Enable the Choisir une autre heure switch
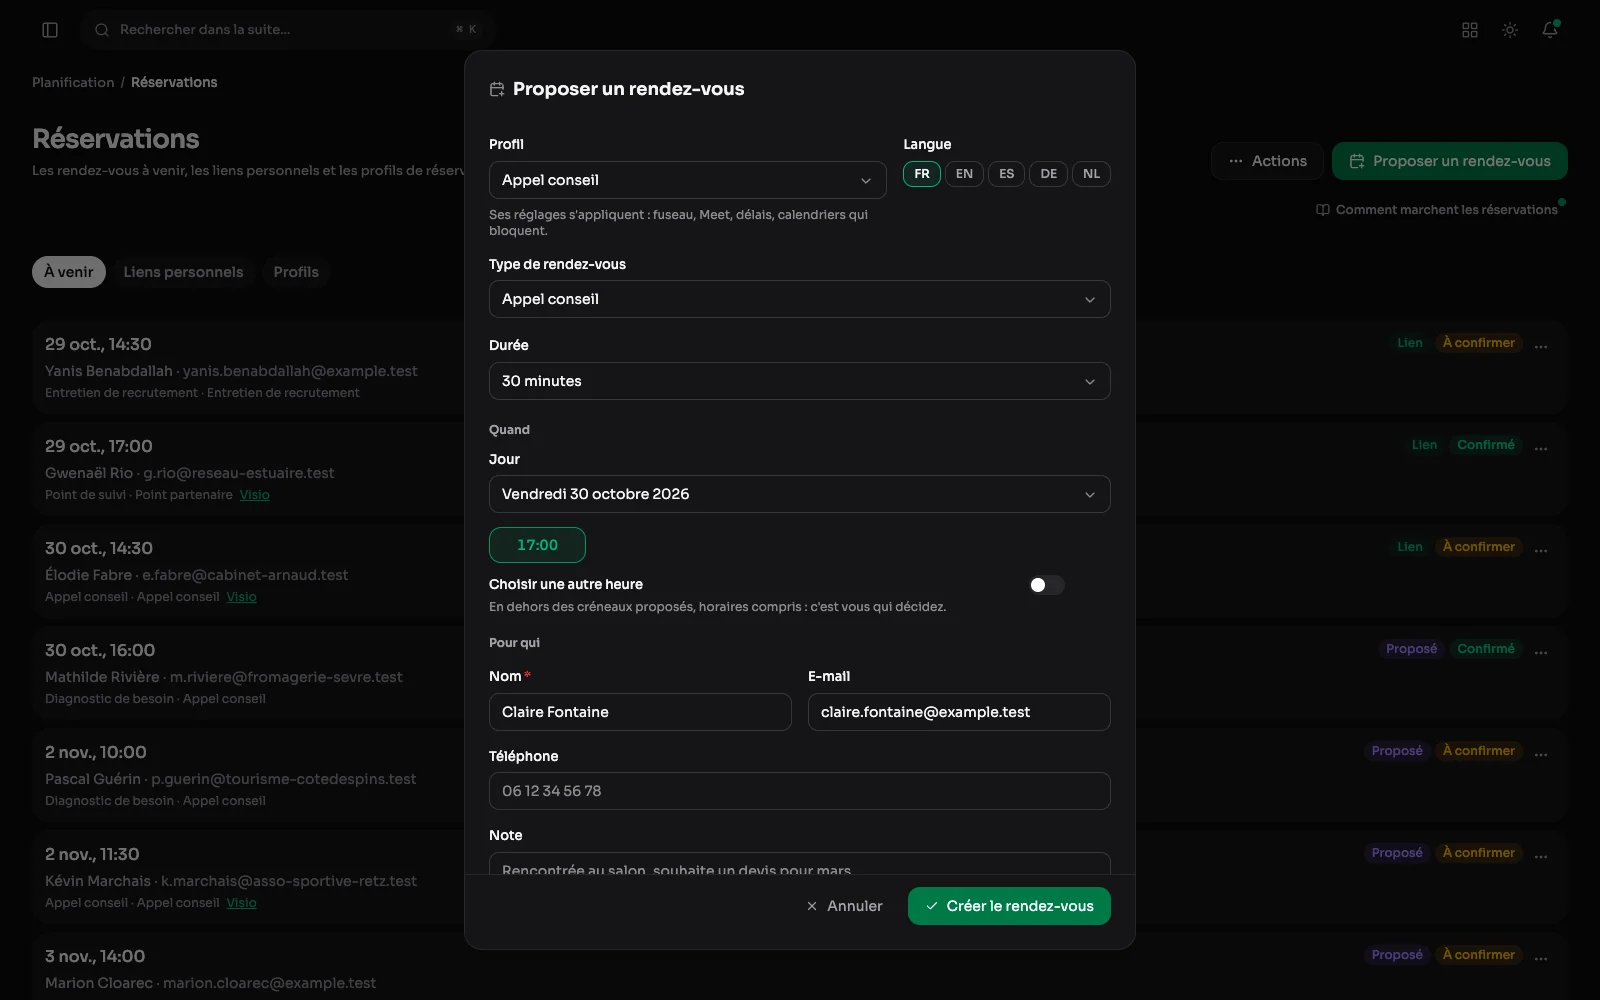 tap(1047, 585)
